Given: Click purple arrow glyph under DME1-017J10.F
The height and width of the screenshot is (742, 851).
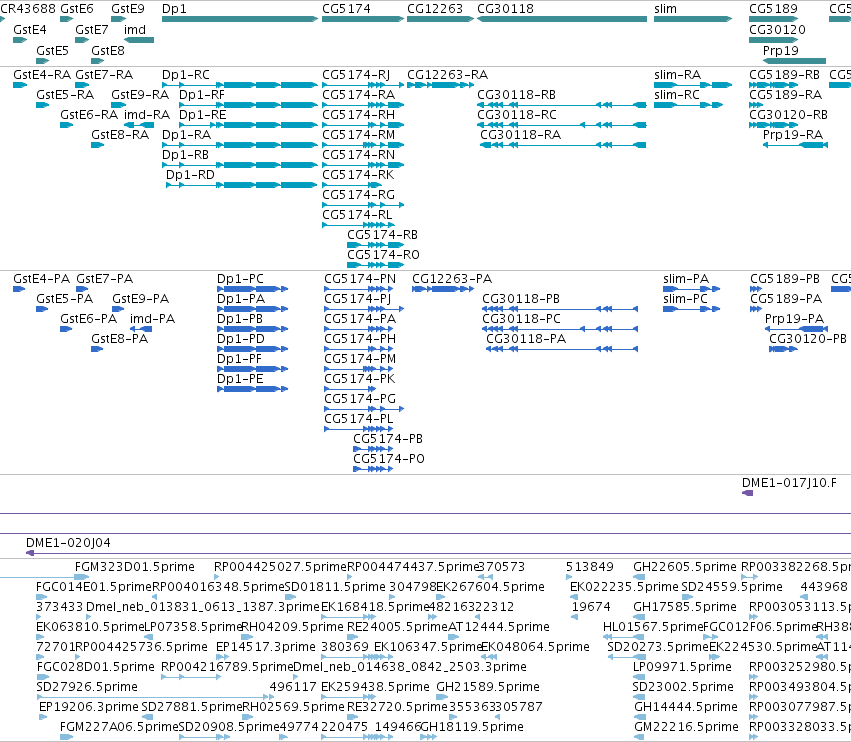Looking at the screenshot, I should [747, 493].
